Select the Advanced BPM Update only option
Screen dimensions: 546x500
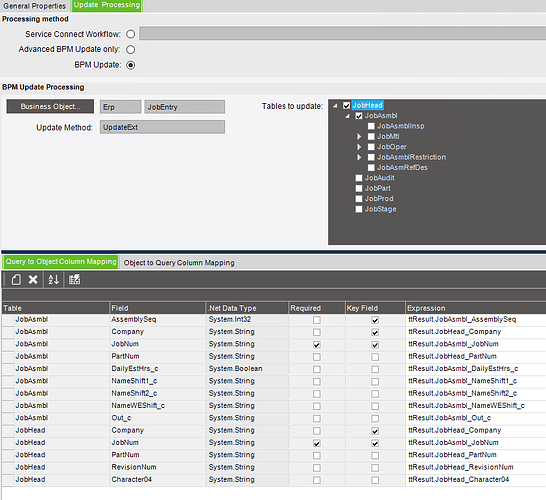[x=131, y=49]
